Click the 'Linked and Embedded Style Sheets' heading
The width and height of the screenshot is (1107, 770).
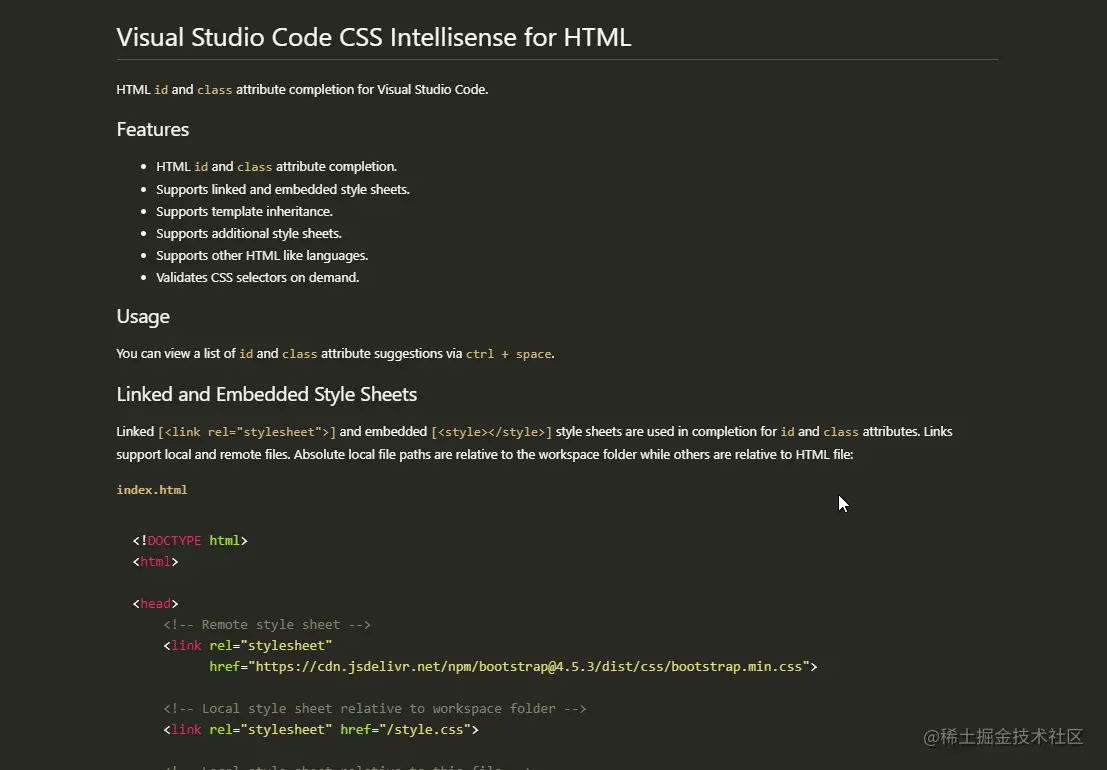click(x=267, y=395)
